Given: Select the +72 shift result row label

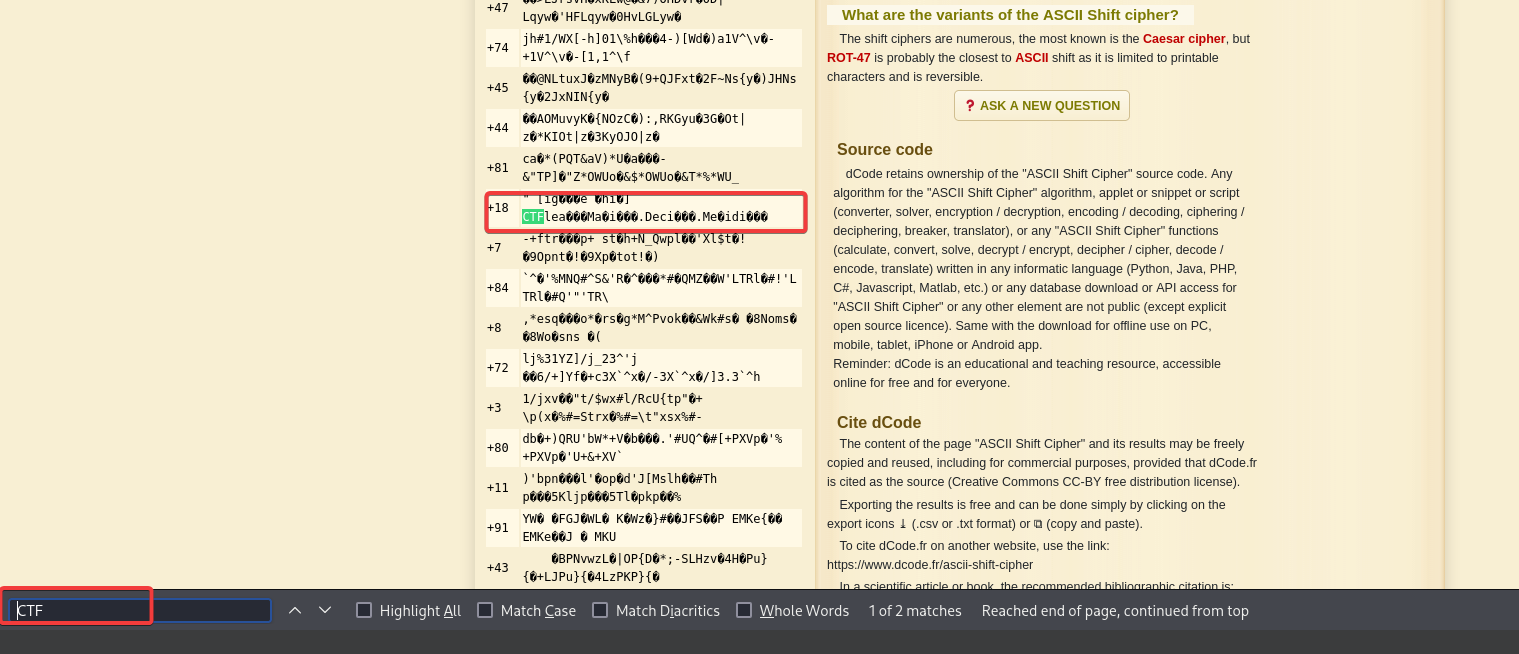Looking at the screenshot, I should [x=498, y=368].
